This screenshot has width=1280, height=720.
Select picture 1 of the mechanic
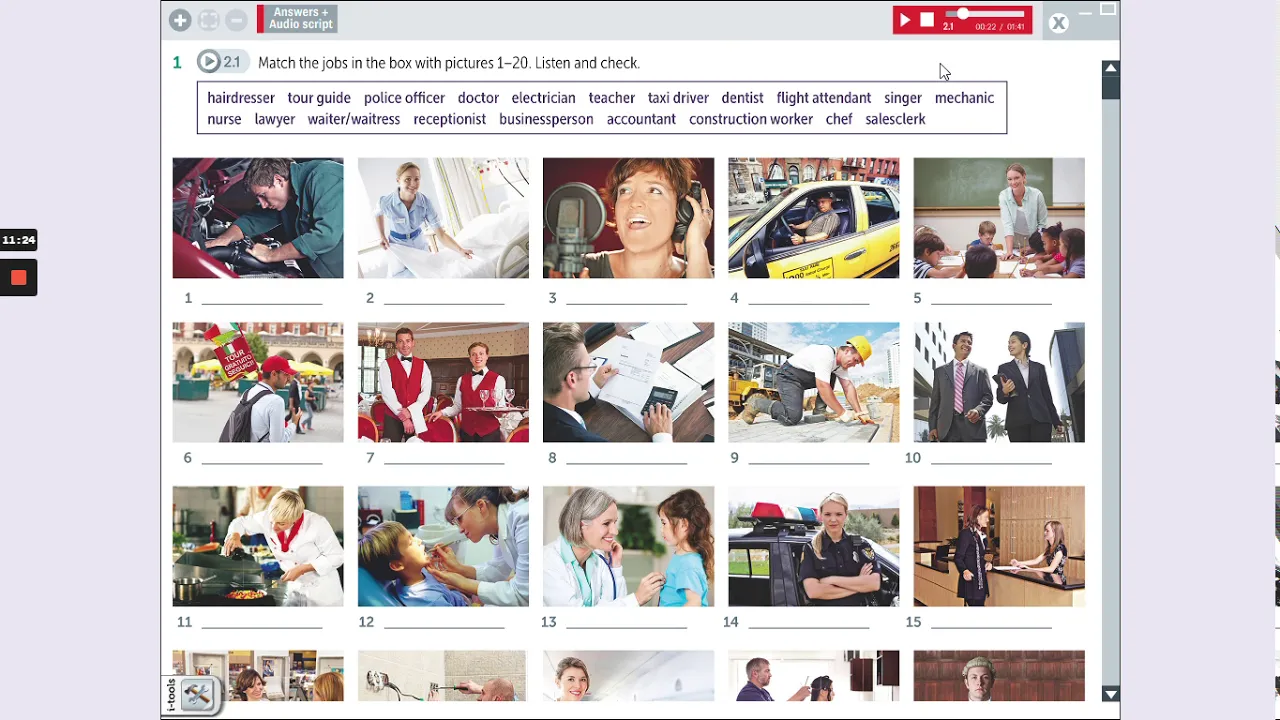258,218
